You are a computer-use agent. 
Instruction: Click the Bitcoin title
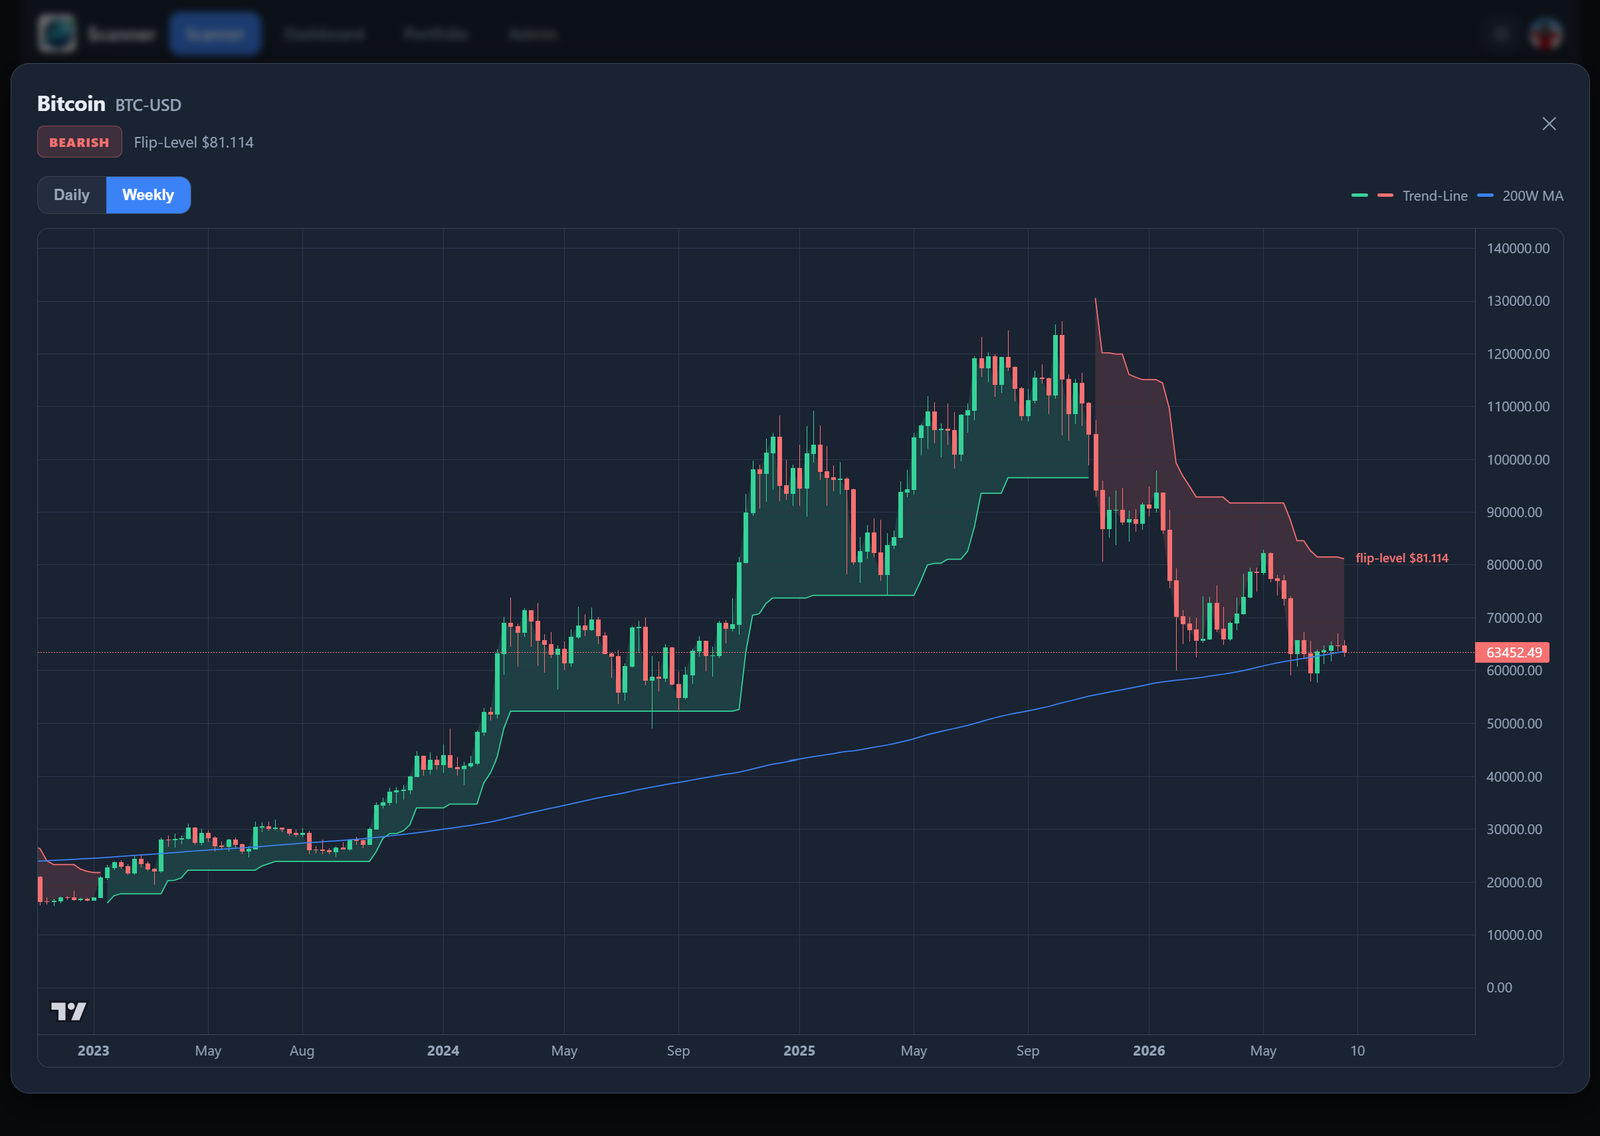(71, 104)
